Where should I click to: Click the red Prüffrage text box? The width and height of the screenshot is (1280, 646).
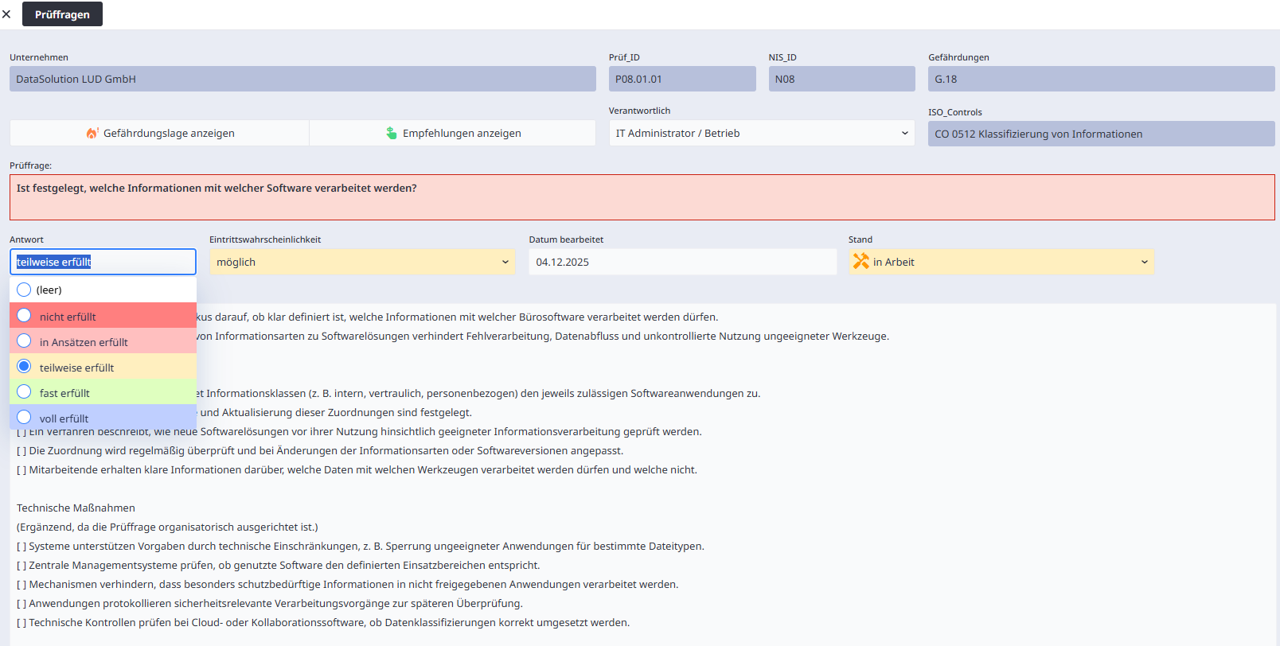(642, 197)
